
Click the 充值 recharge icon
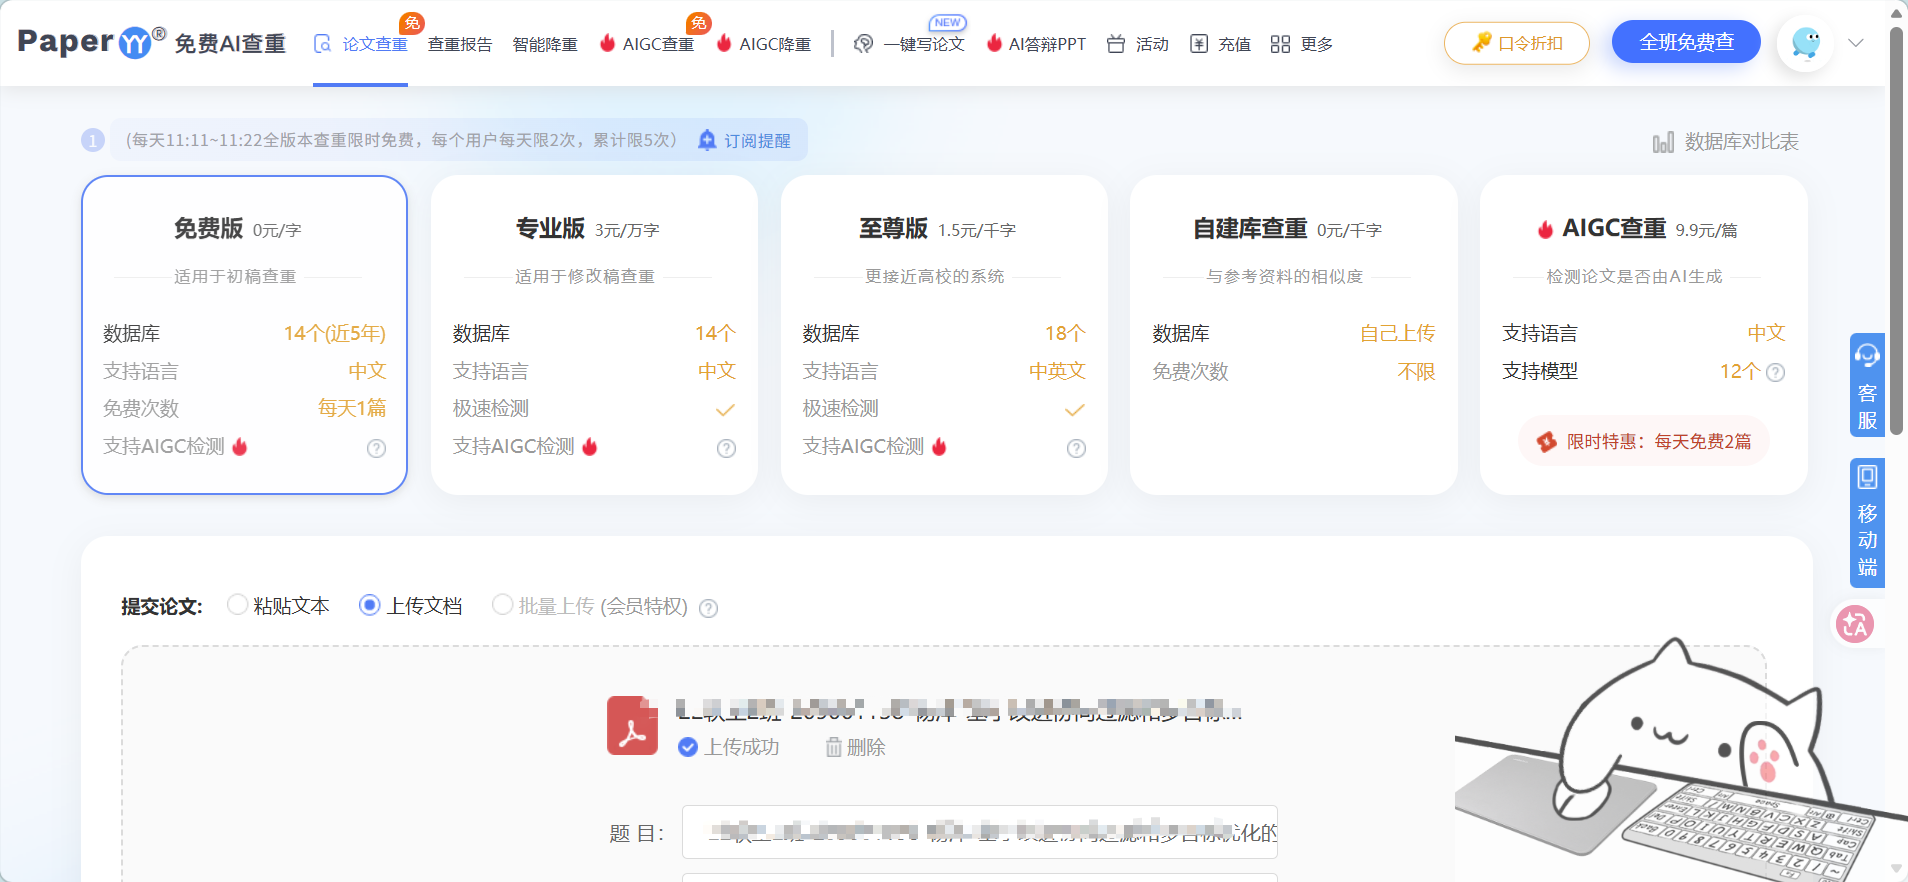tap(1199, 44)
